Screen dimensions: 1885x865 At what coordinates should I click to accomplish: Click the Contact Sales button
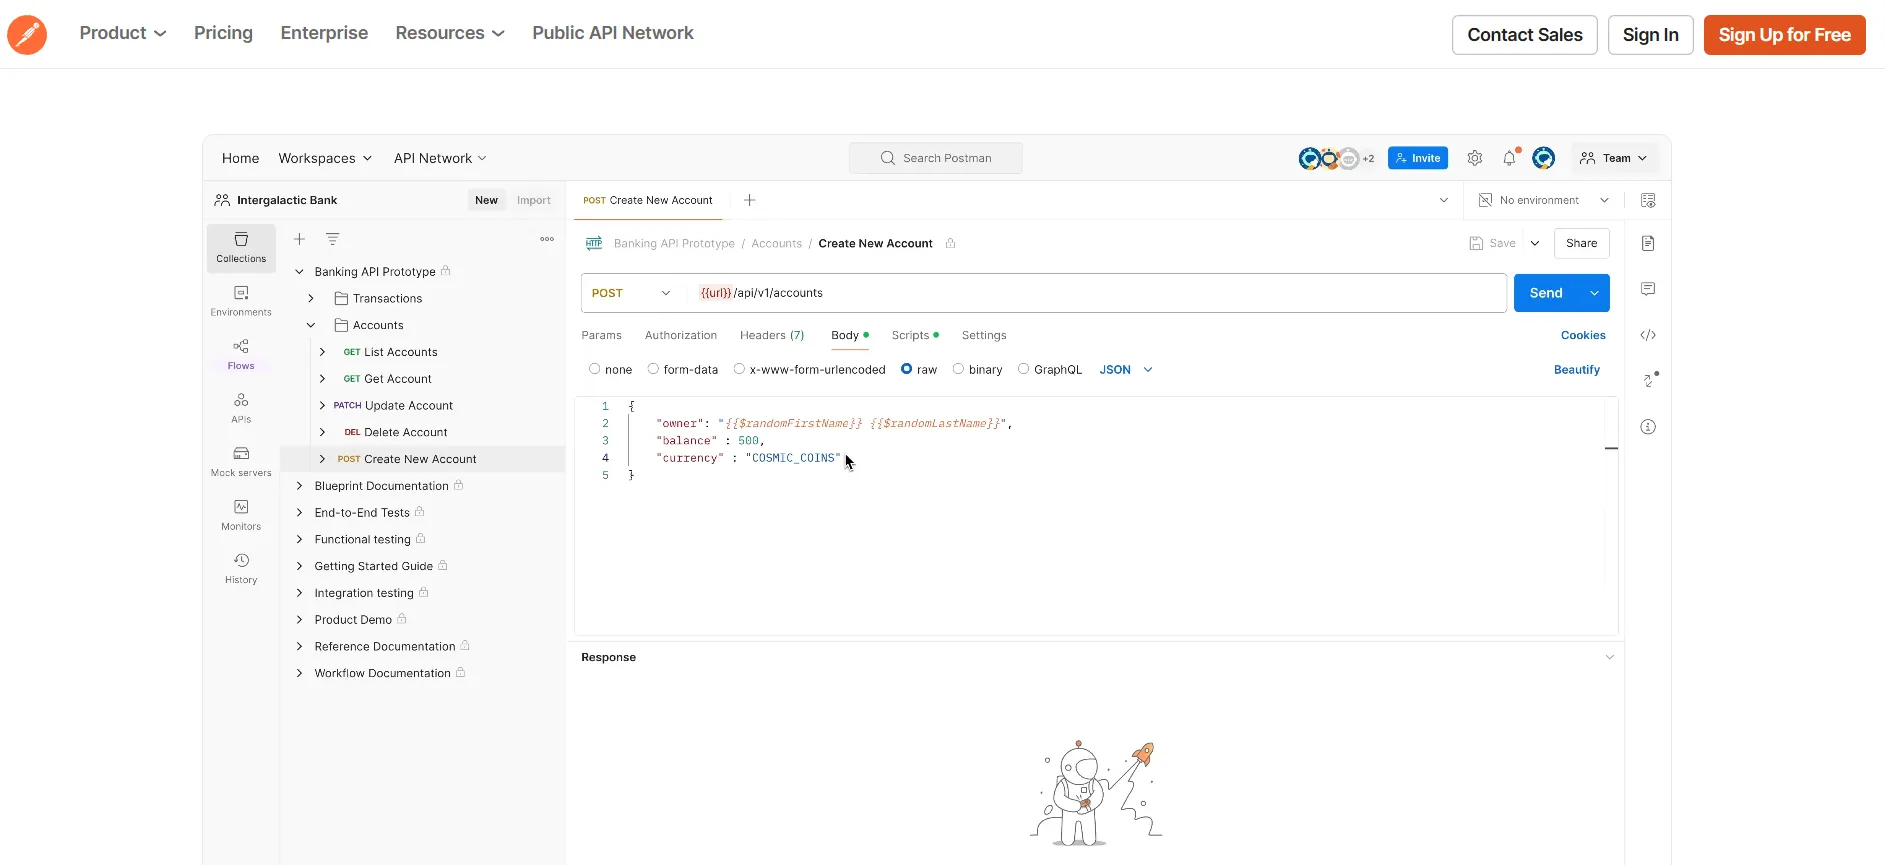(1524, 35)
